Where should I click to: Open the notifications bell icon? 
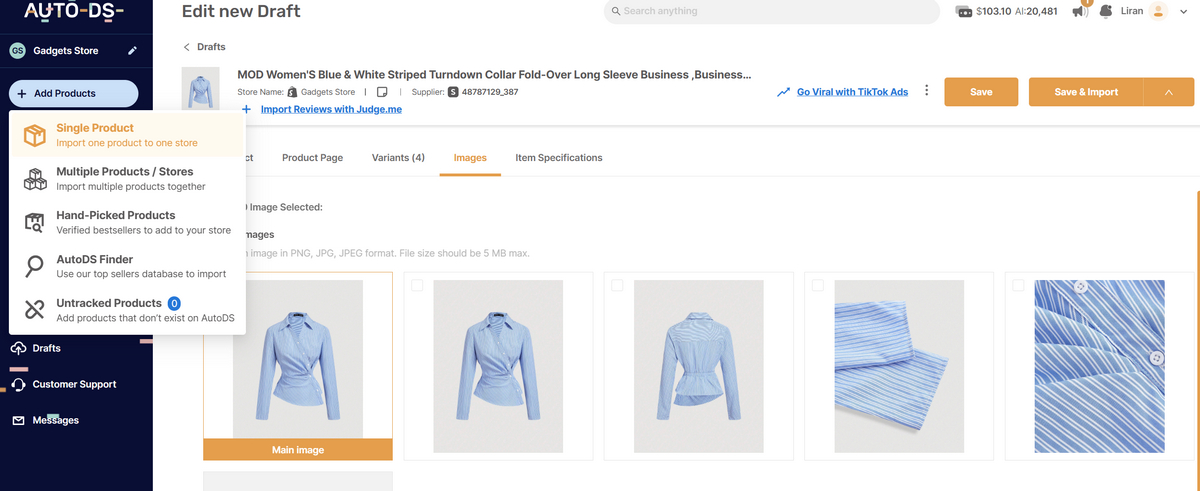[1106, 11]
